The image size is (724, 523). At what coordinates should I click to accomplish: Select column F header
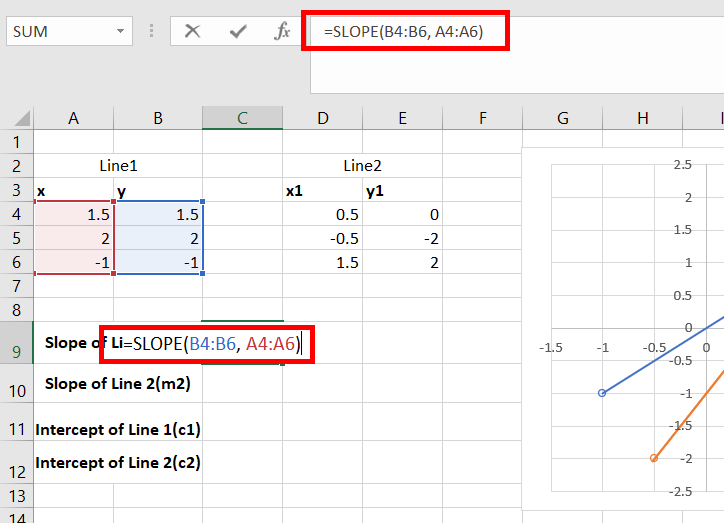[483, 118]
